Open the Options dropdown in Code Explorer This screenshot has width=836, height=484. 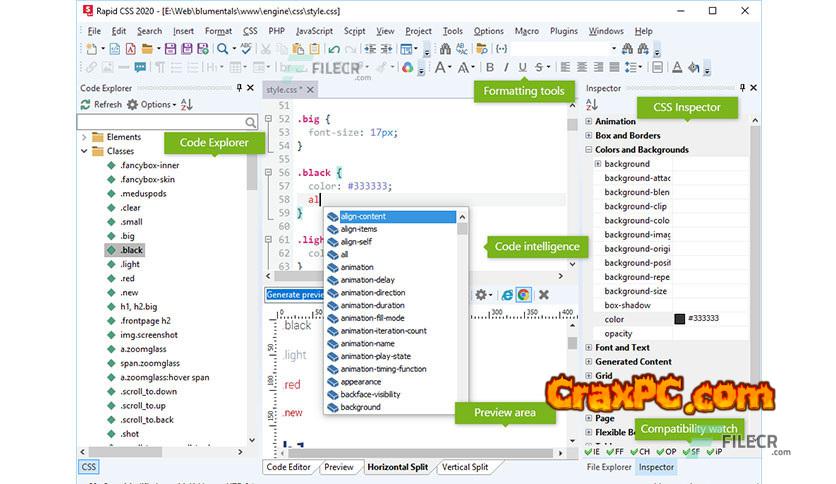click(x=156, y=104)
